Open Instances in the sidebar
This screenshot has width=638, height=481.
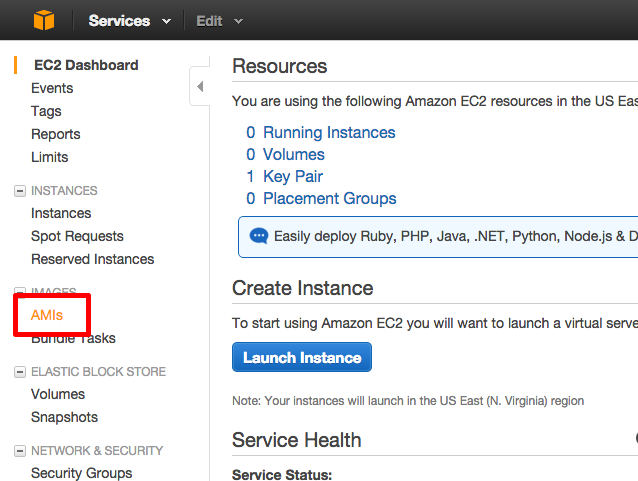coord(61,213)
